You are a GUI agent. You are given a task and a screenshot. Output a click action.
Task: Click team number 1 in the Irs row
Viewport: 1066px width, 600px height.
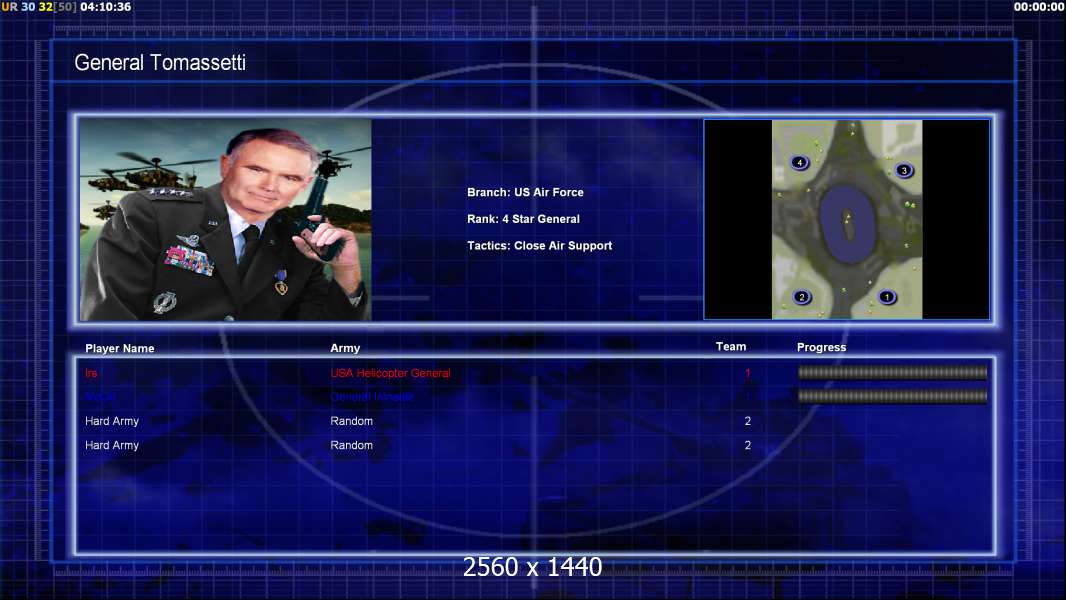point(748,373)
